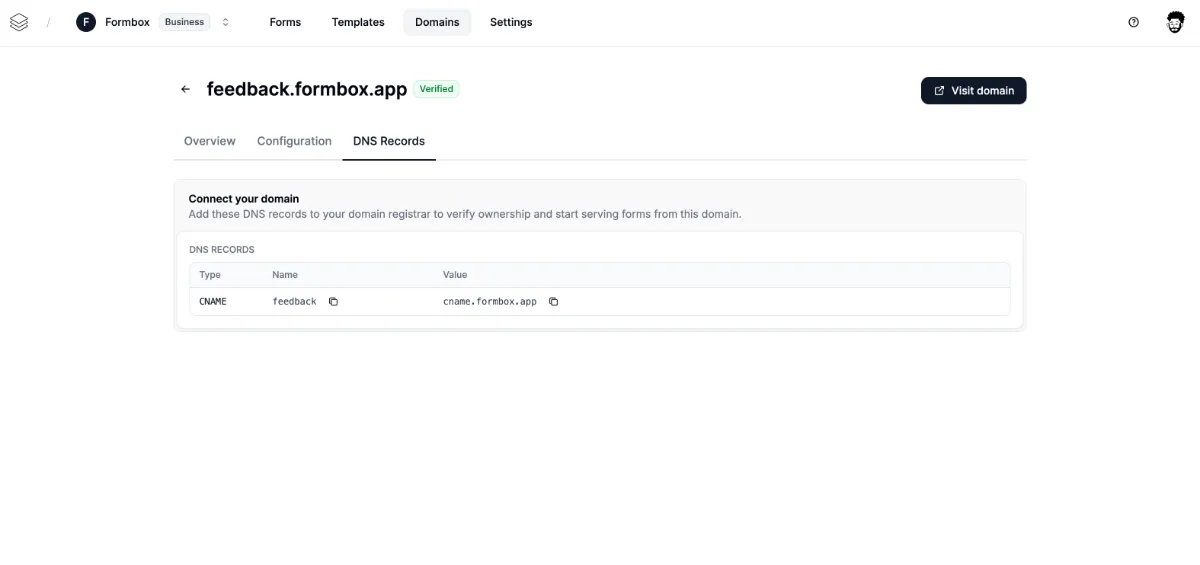Go to the Templates page
The image size is (1200, 565).
coord(358,22)
